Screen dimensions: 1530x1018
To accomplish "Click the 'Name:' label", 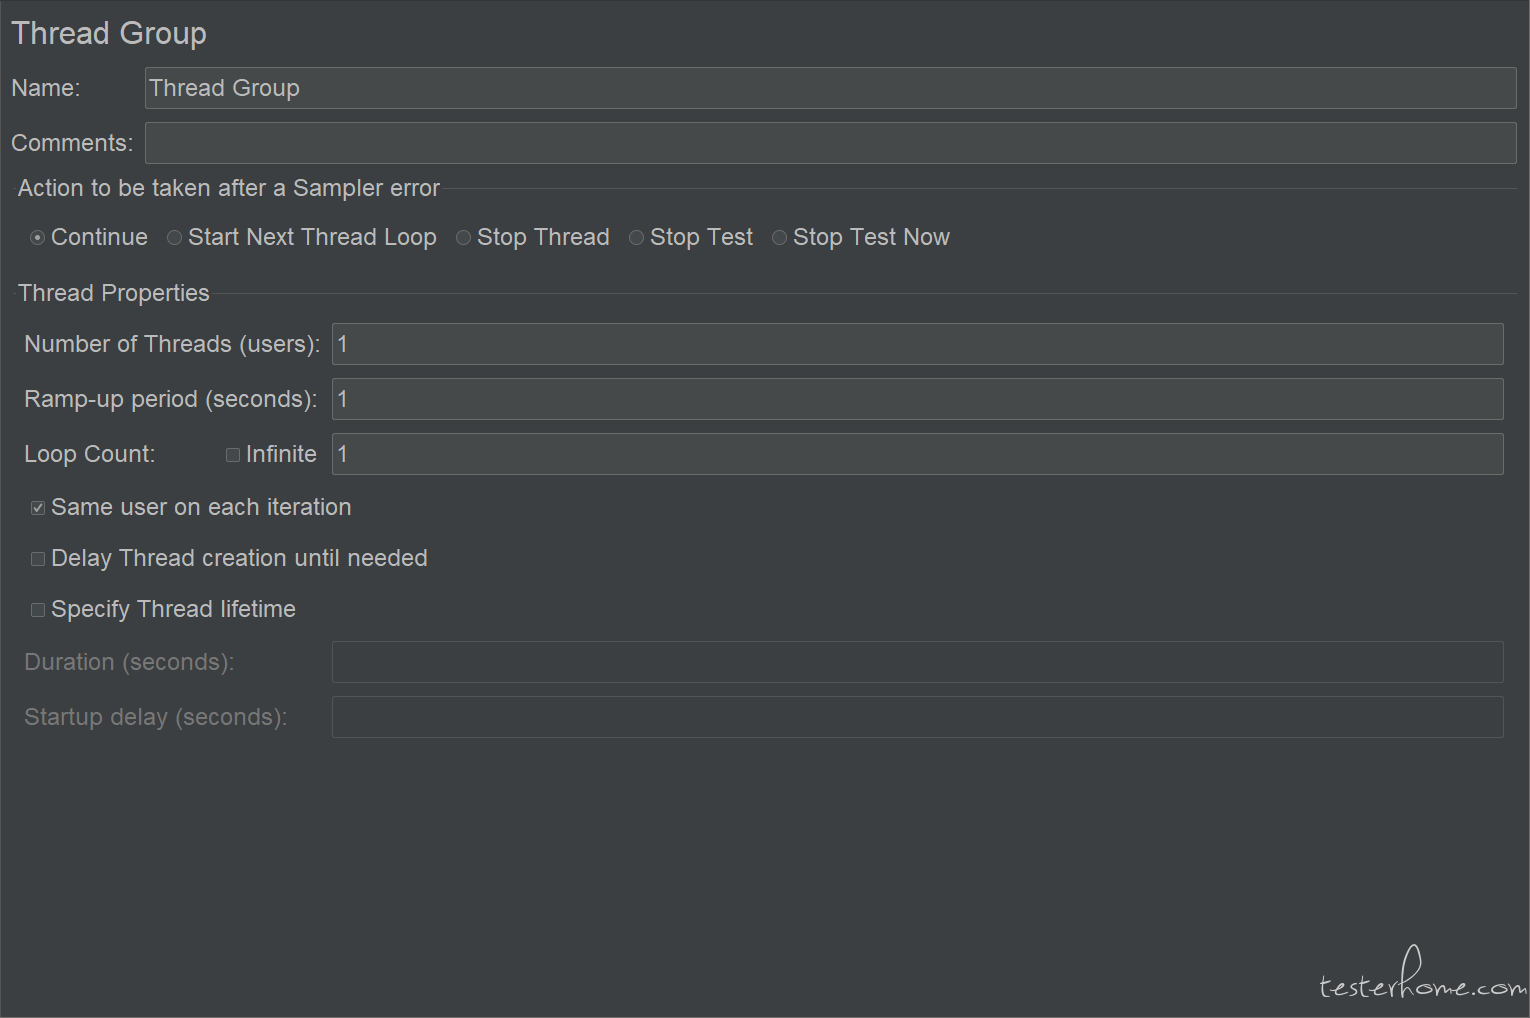I will pyautogui.click(x=46, y=88).
